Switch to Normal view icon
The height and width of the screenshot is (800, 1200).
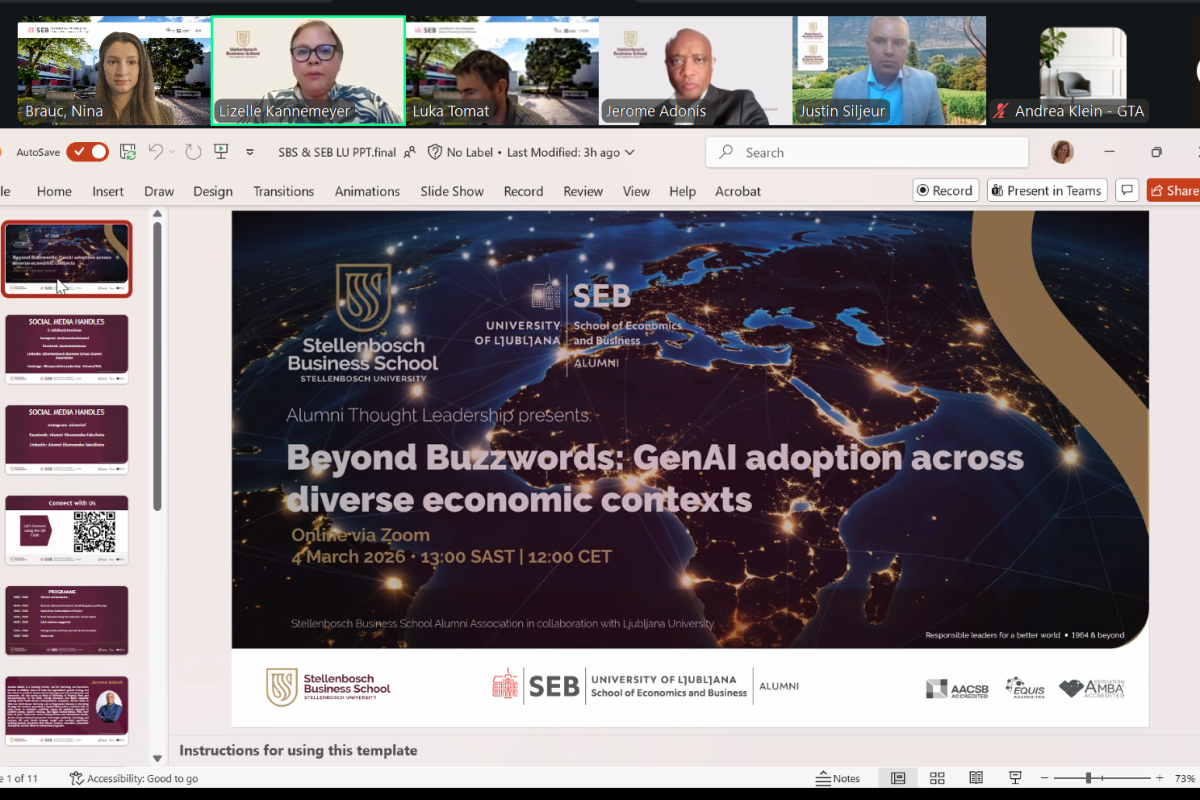point(898,778)
